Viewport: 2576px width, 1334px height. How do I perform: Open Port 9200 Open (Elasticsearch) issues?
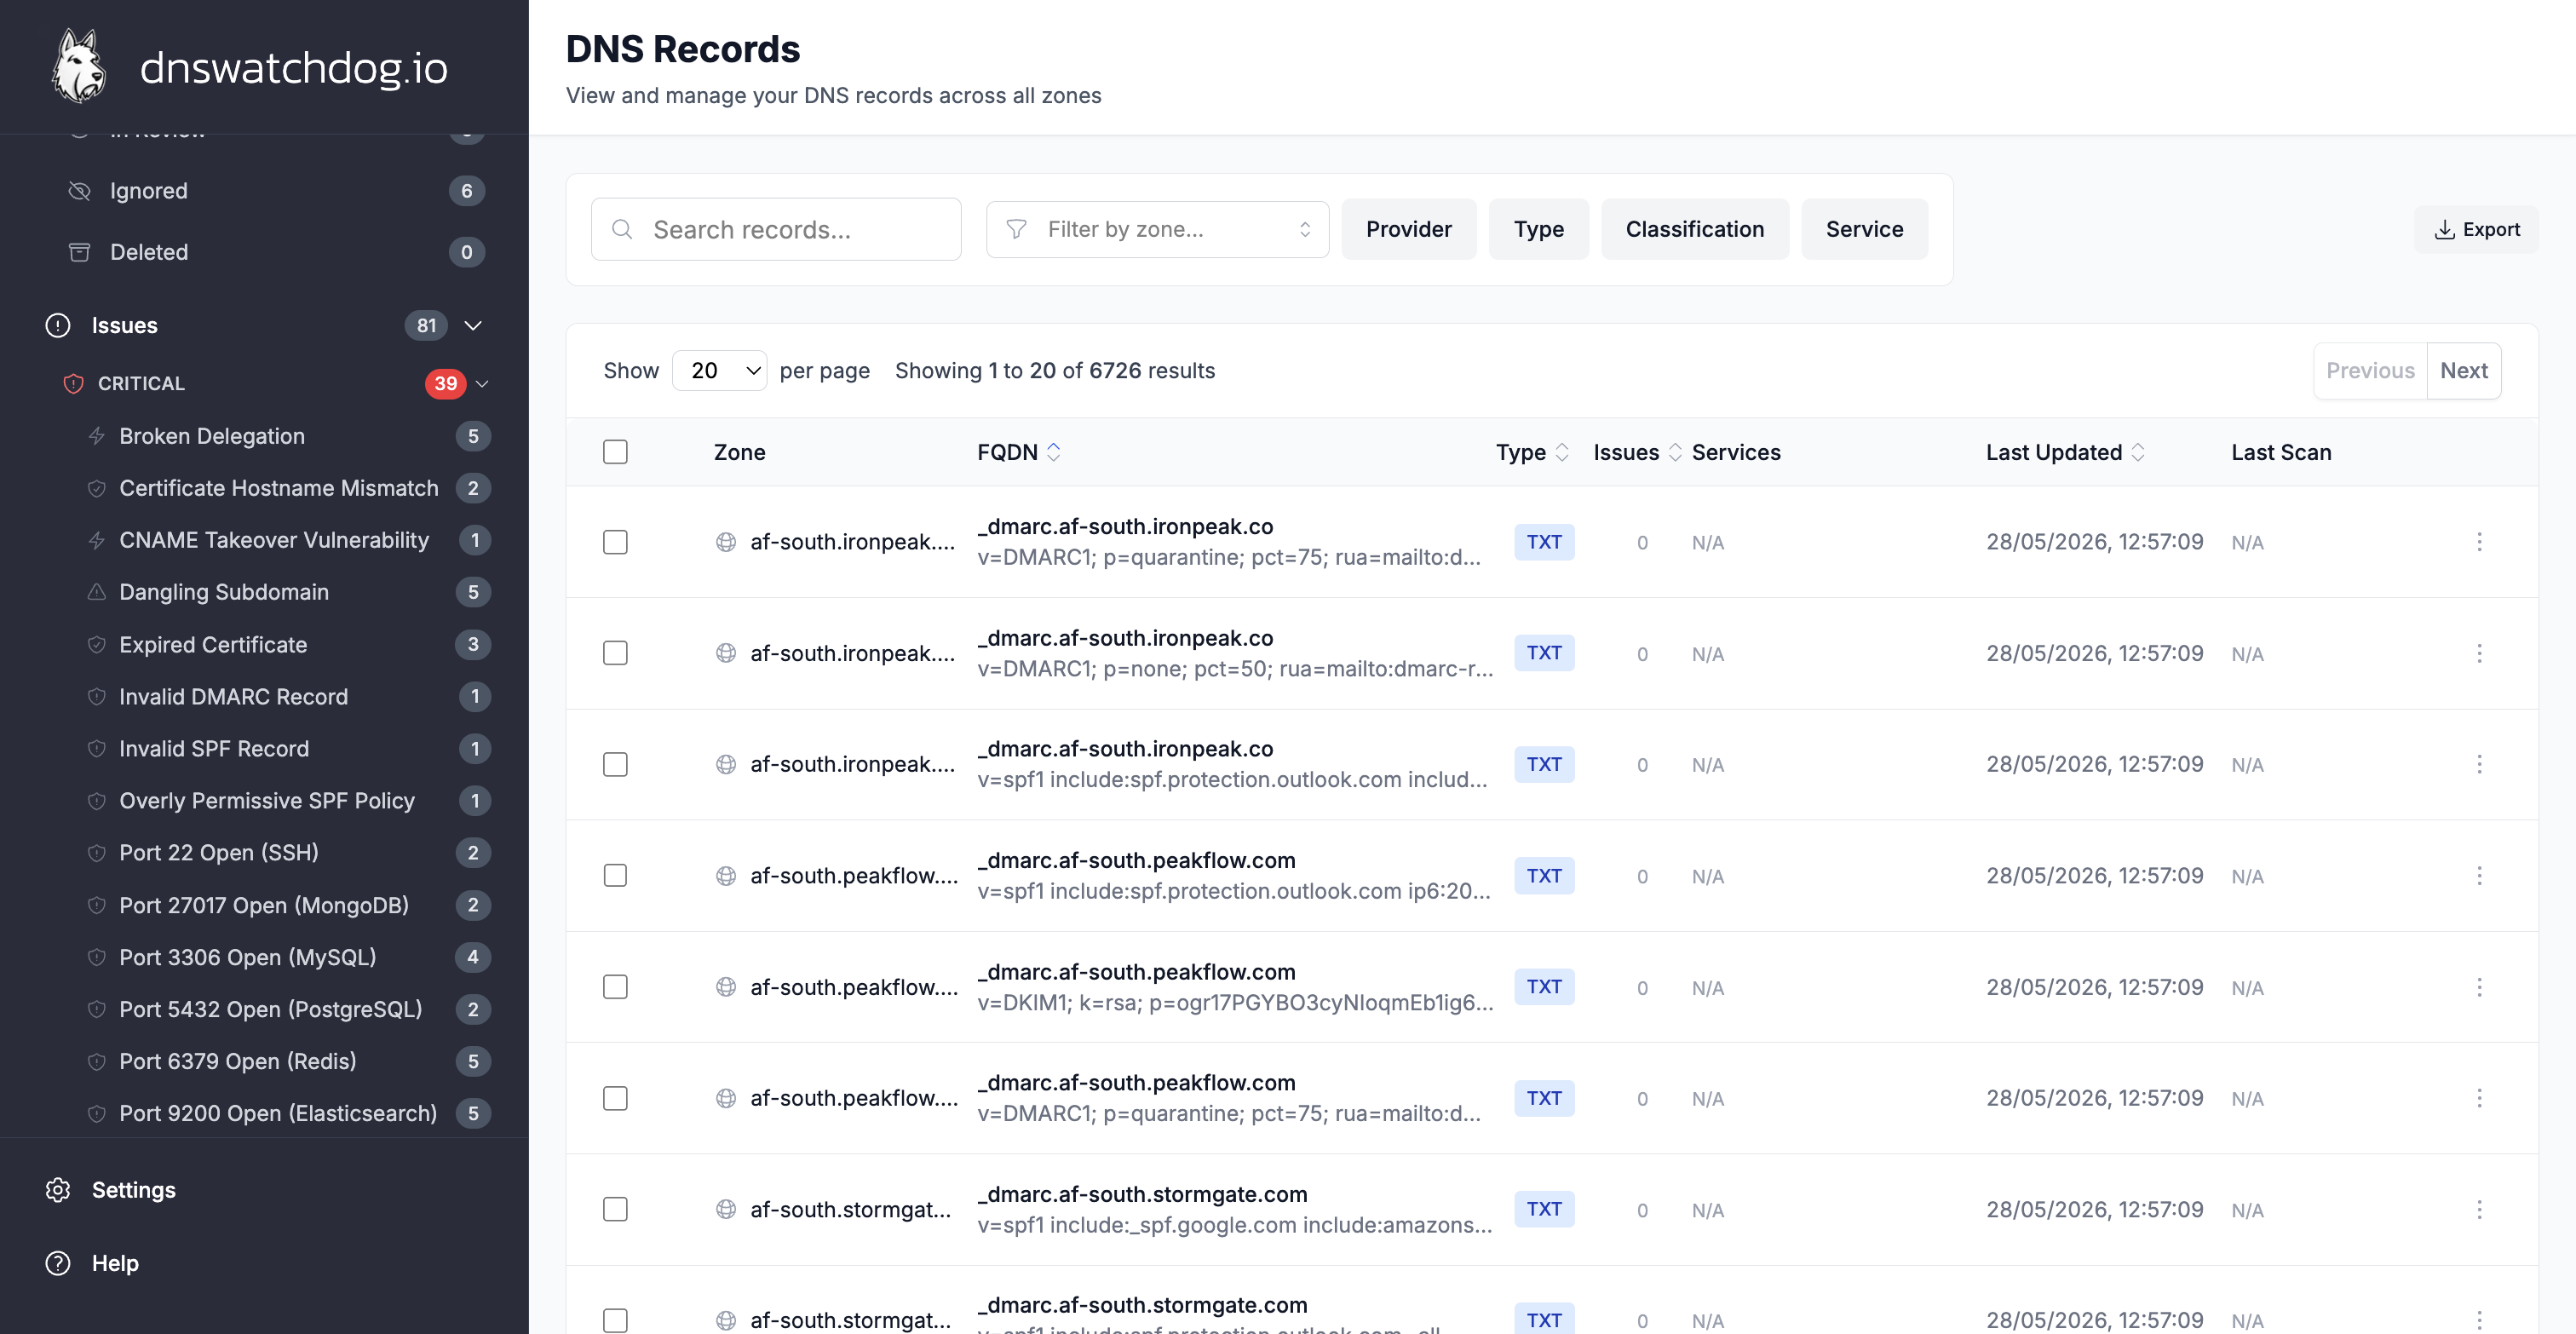tap(288, 1113)
